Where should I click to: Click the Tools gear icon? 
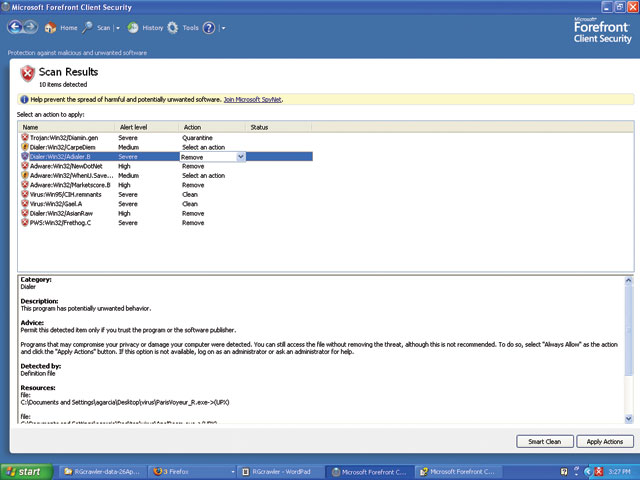click(173, 28)
